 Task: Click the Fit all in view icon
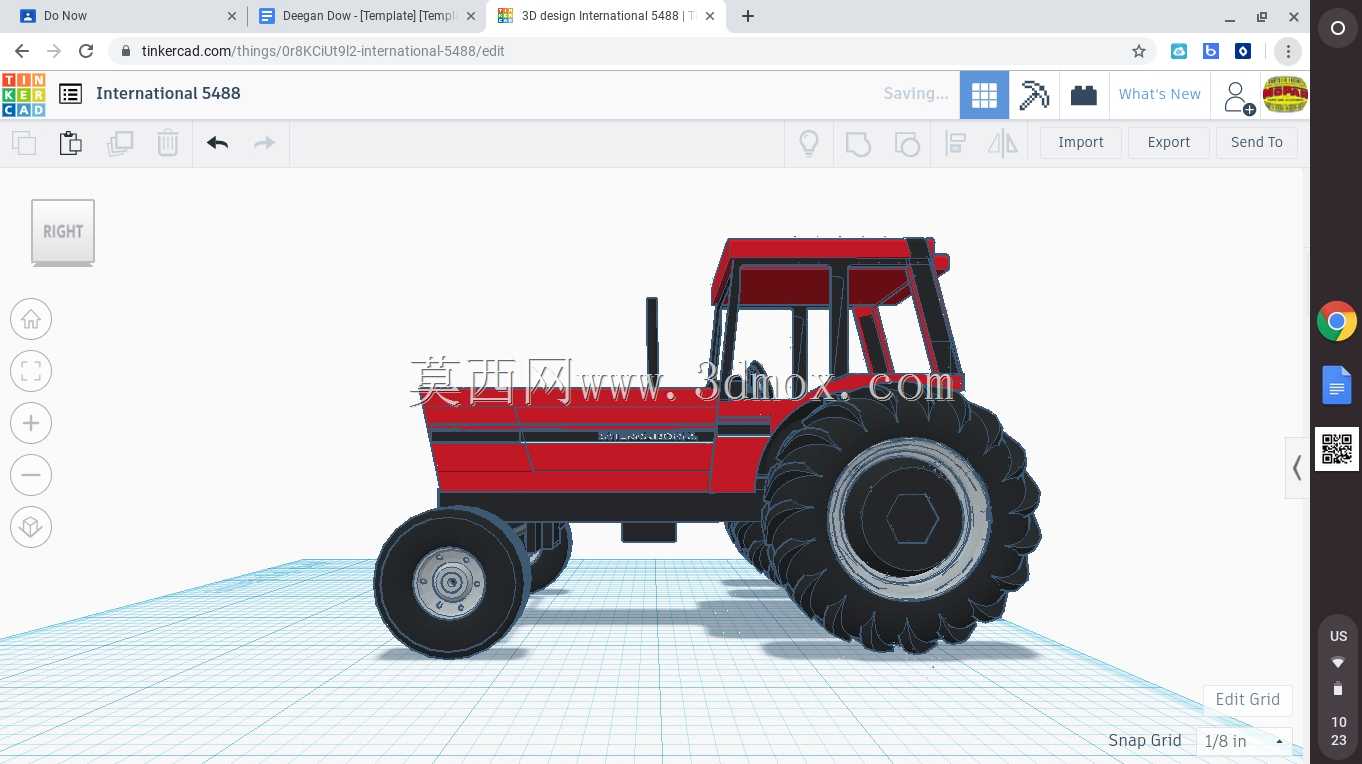tap(31, 371)
